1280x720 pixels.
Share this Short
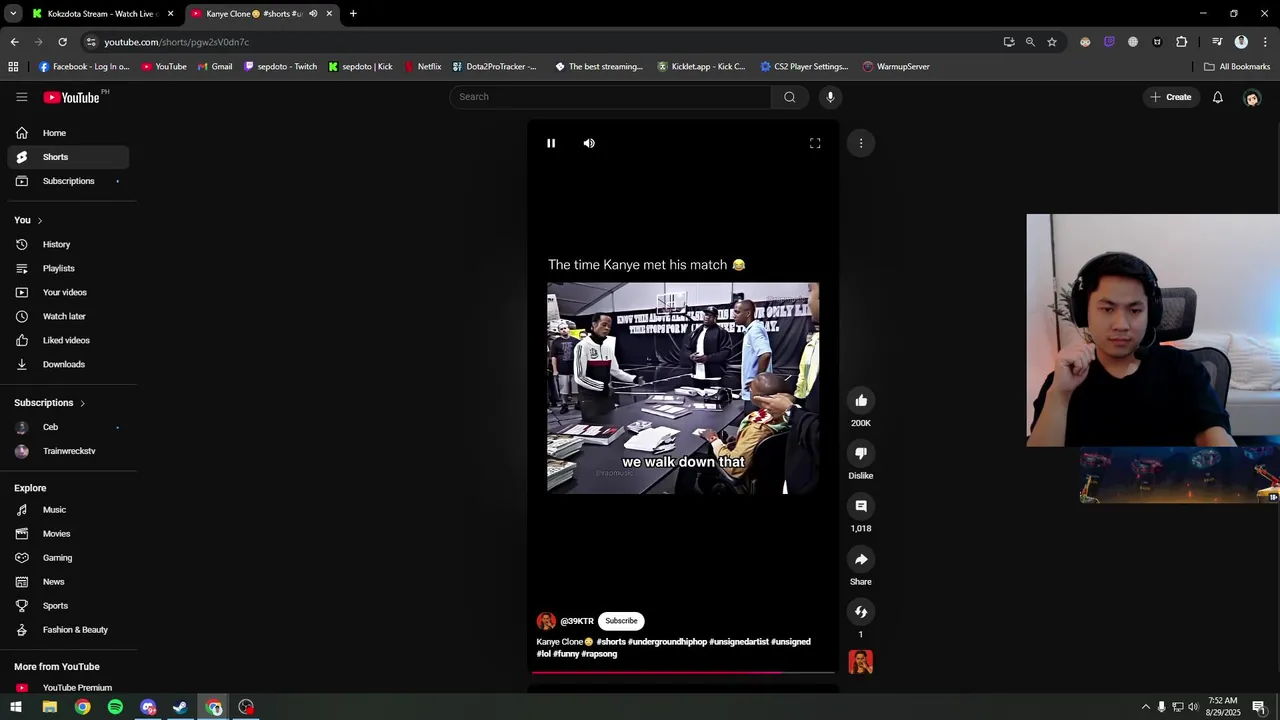pyautogui.click(x=861, y=560)
